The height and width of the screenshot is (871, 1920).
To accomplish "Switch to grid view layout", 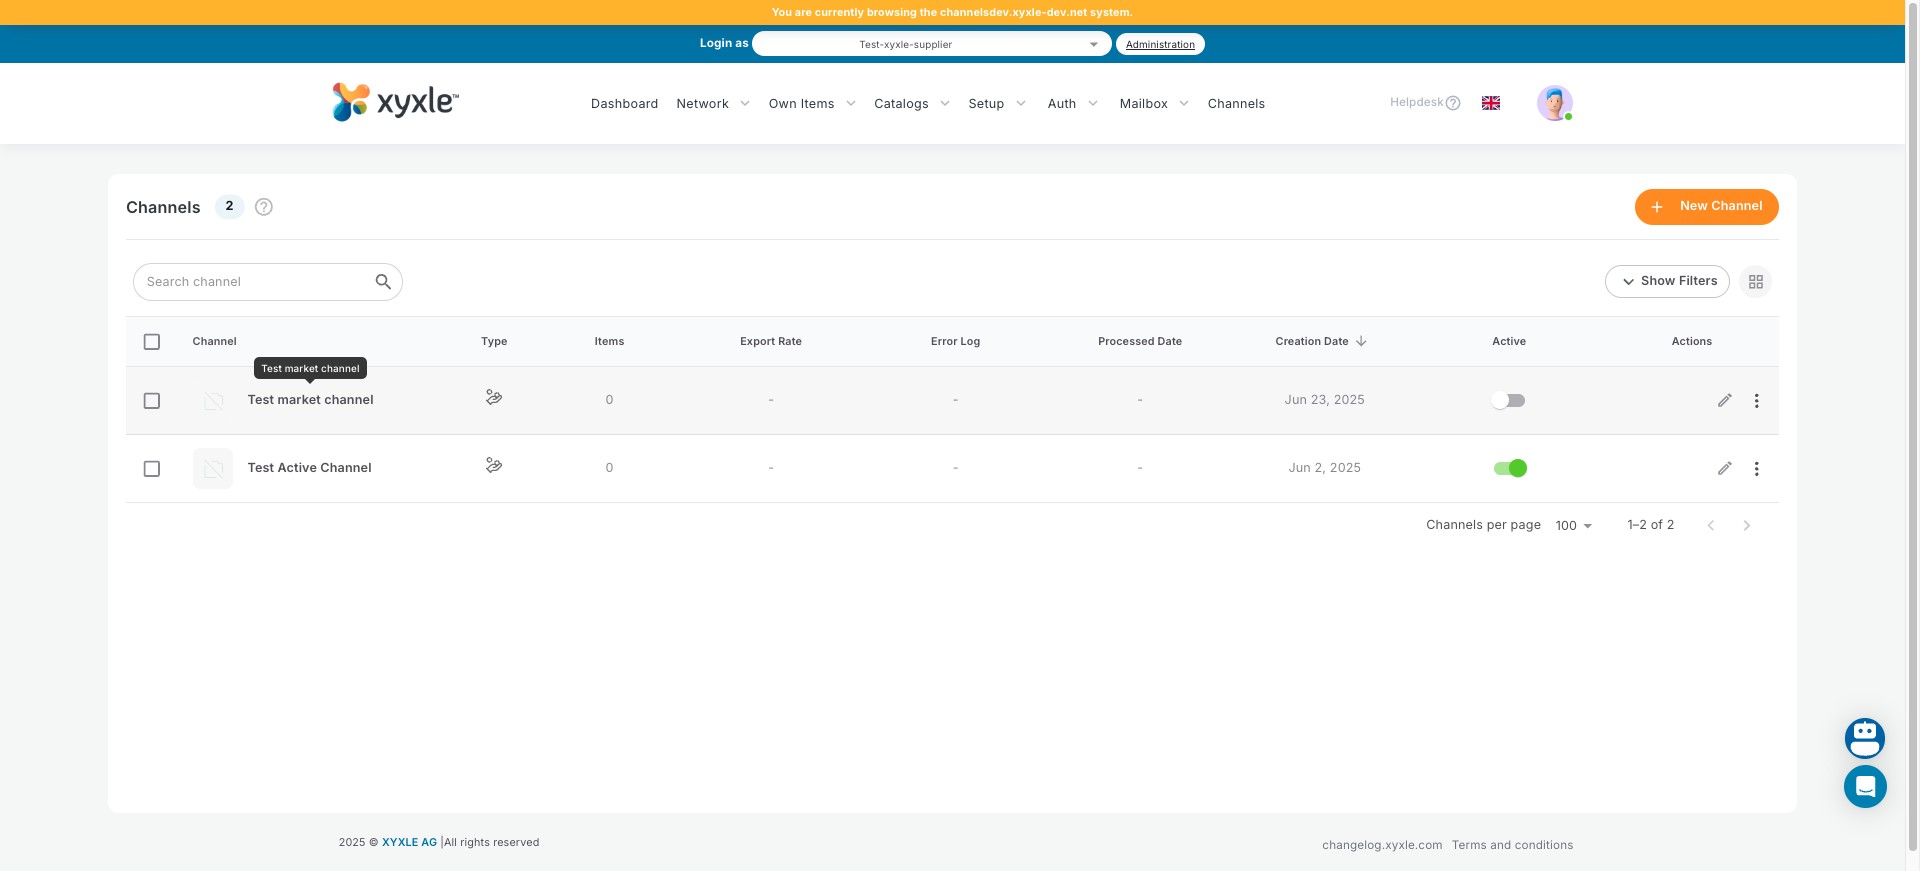I will [x=1755, y=282].
